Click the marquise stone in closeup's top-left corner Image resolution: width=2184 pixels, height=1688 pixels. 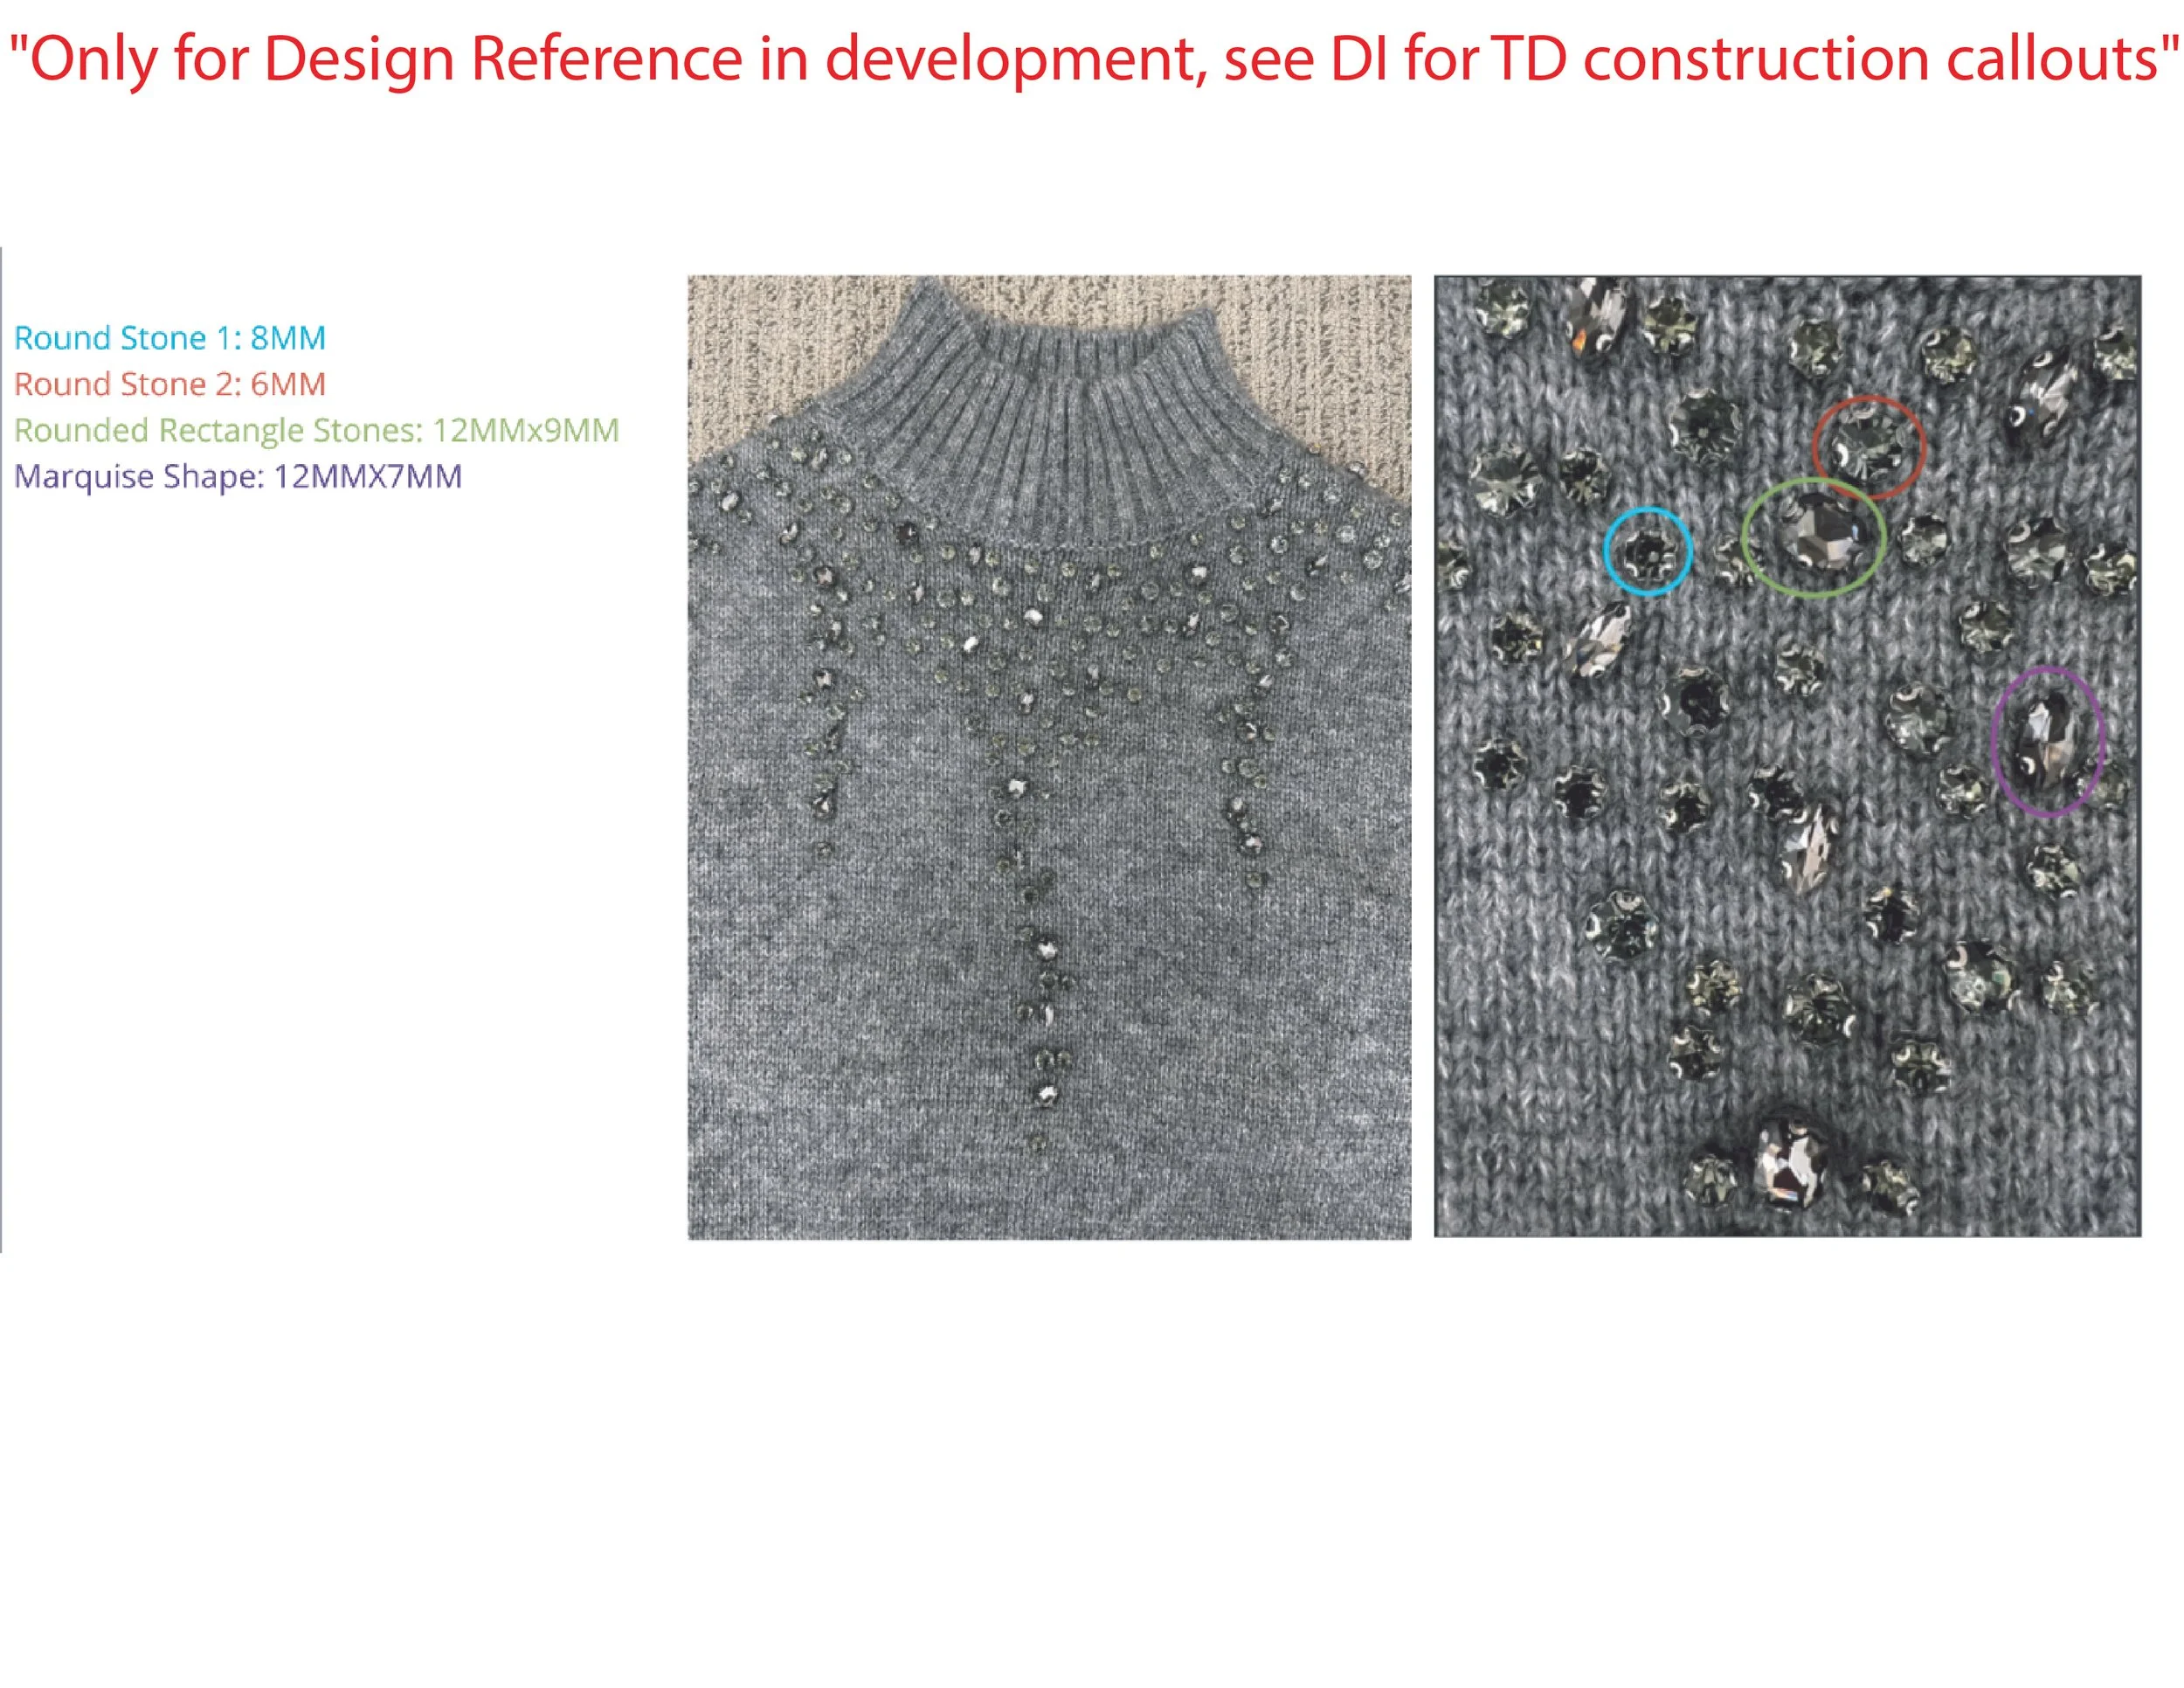click(1598, 318)
